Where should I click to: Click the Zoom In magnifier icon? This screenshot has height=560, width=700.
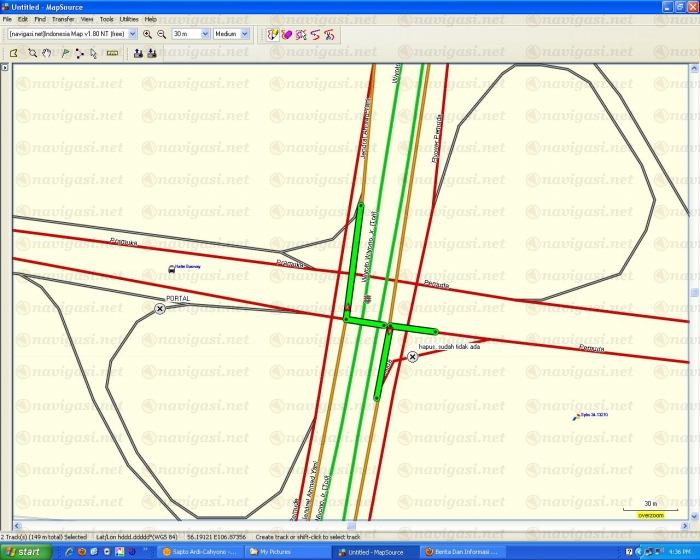pyautogui.click(x=147, y=34)
